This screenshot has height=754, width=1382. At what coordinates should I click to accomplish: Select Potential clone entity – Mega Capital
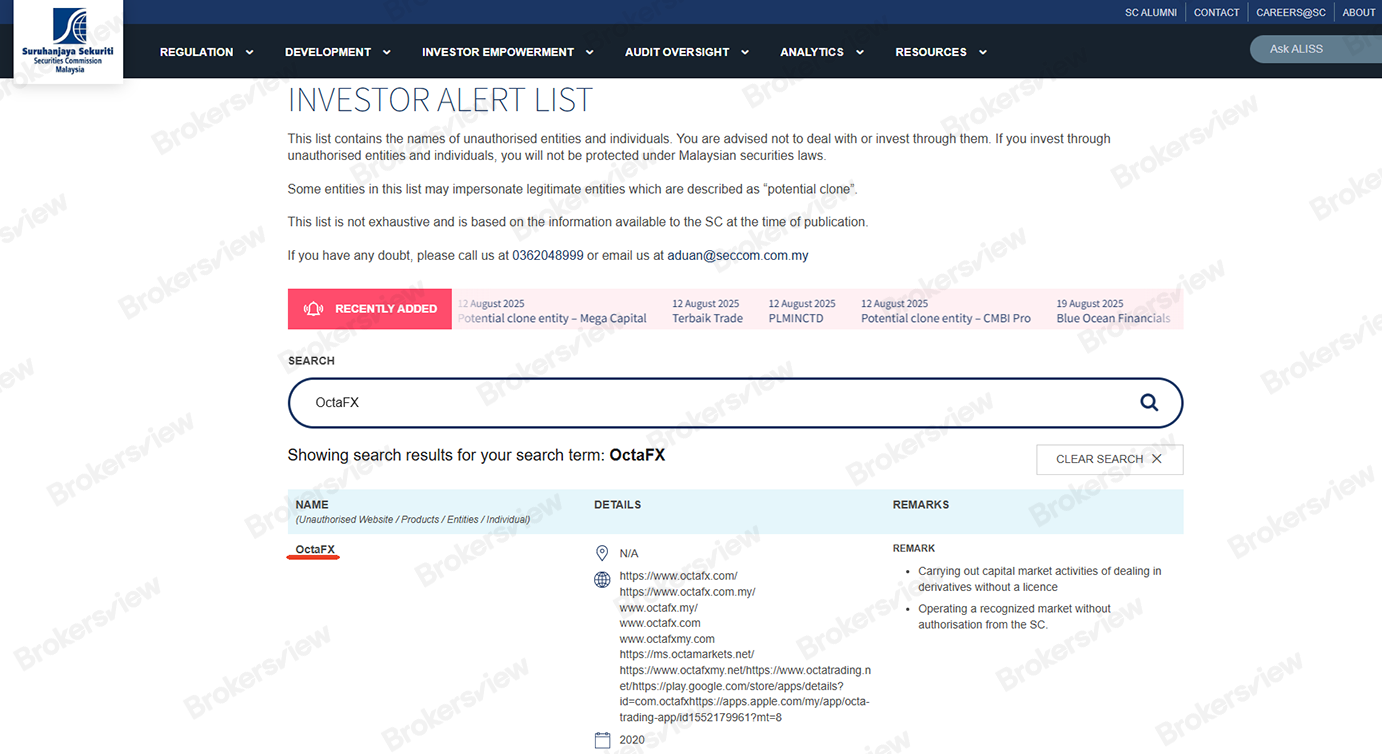(x=552, y=311)
